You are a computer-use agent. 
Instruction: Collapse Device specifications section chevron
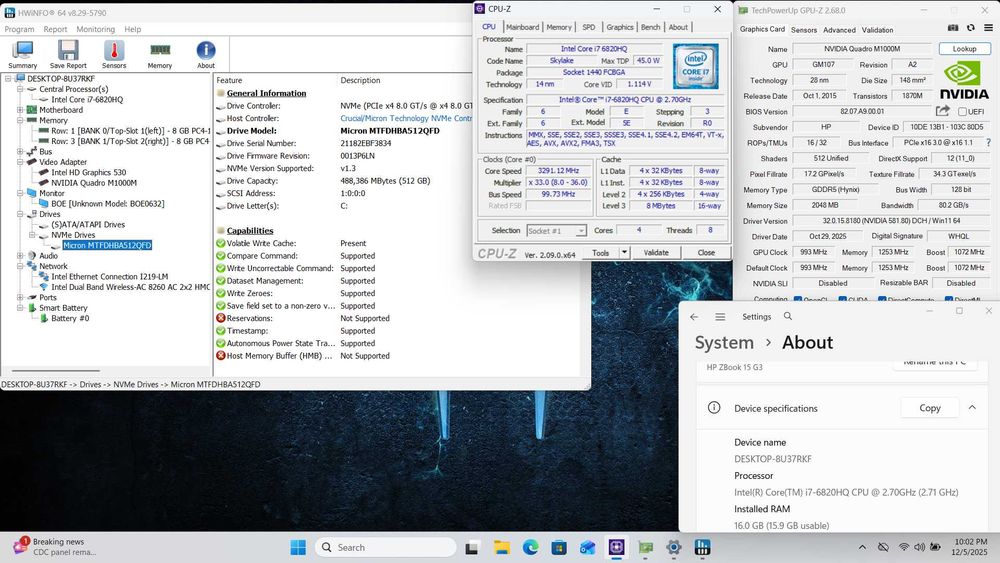point(972,407)
